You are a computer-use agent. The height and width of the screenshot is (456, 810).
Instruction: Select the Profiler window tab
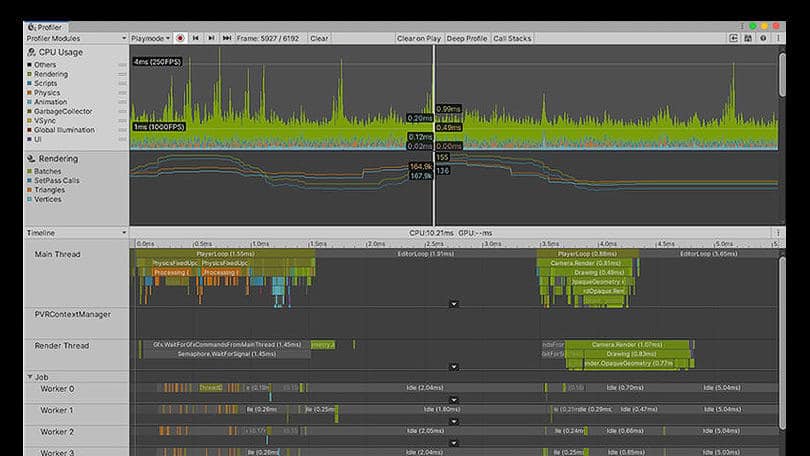(46, 27)
